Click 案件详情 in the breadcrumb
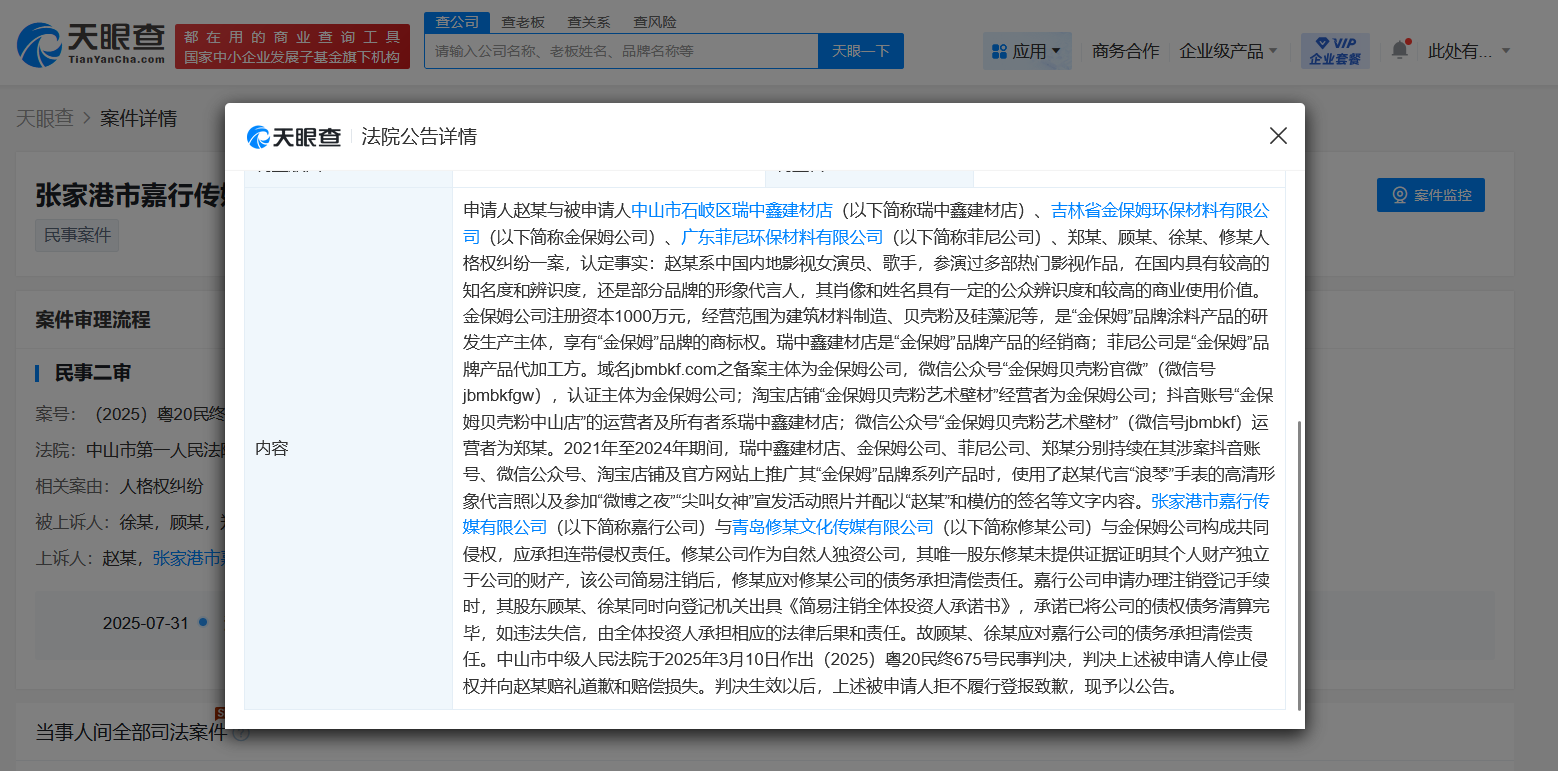 (138, 118)
